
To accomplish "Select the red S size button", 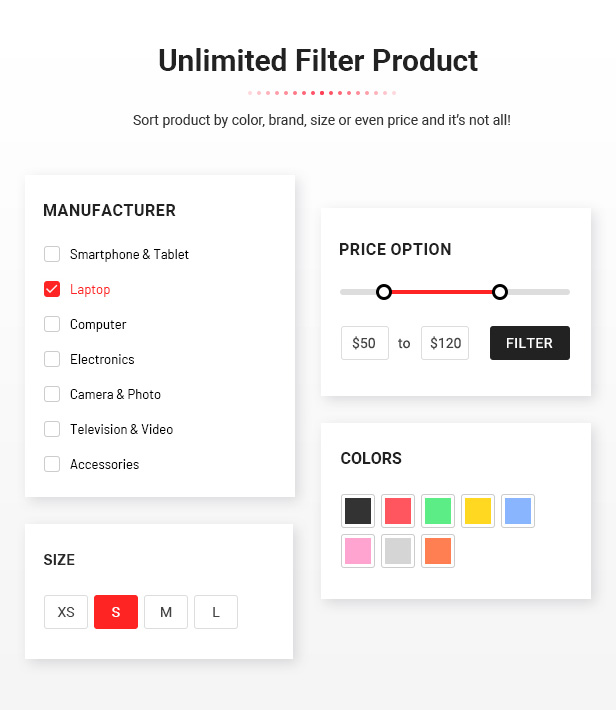I will pos(116,612).
